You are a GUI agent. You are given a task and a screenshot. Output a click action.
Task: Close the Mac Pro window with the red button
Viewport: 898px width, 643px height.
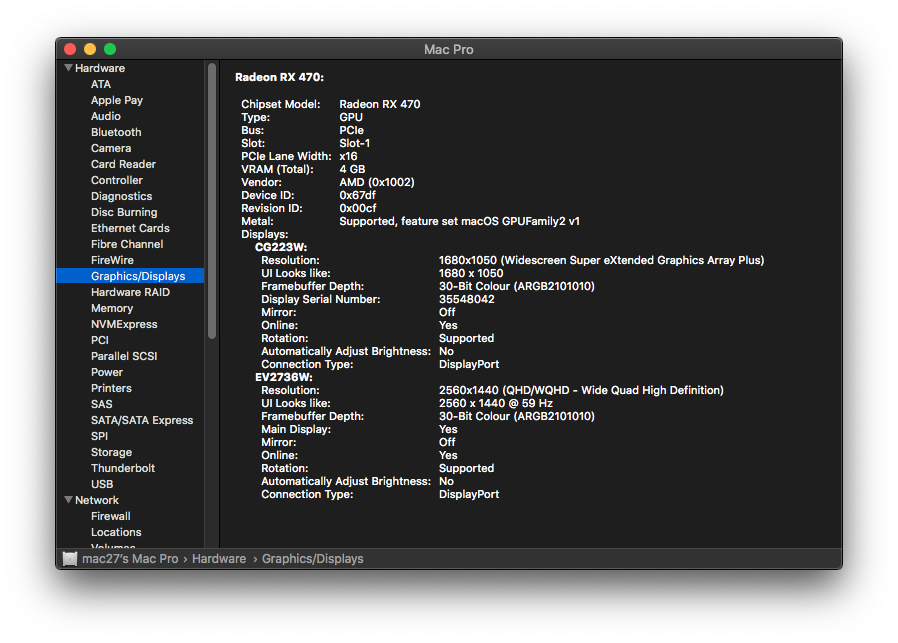pyautogui.click(x=70, y=49)
